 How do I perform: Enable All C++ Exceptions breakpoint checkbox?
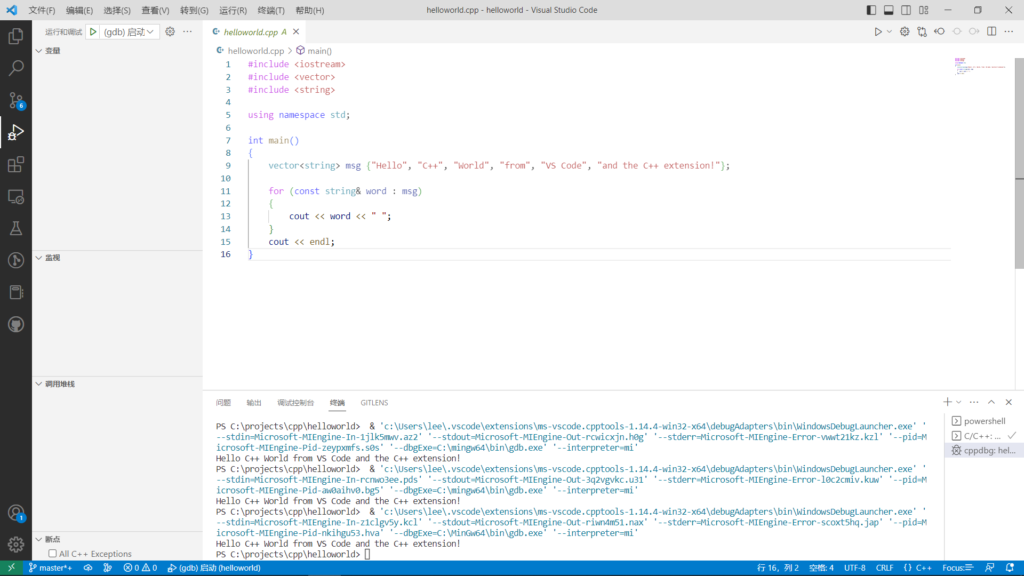[53, 553]
